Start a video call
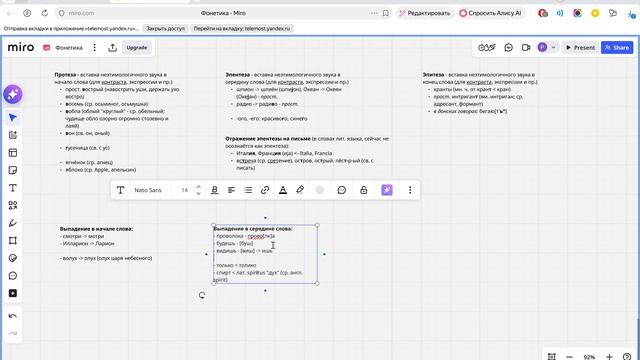This screenshot has width=640, height=360. [526, 48]
